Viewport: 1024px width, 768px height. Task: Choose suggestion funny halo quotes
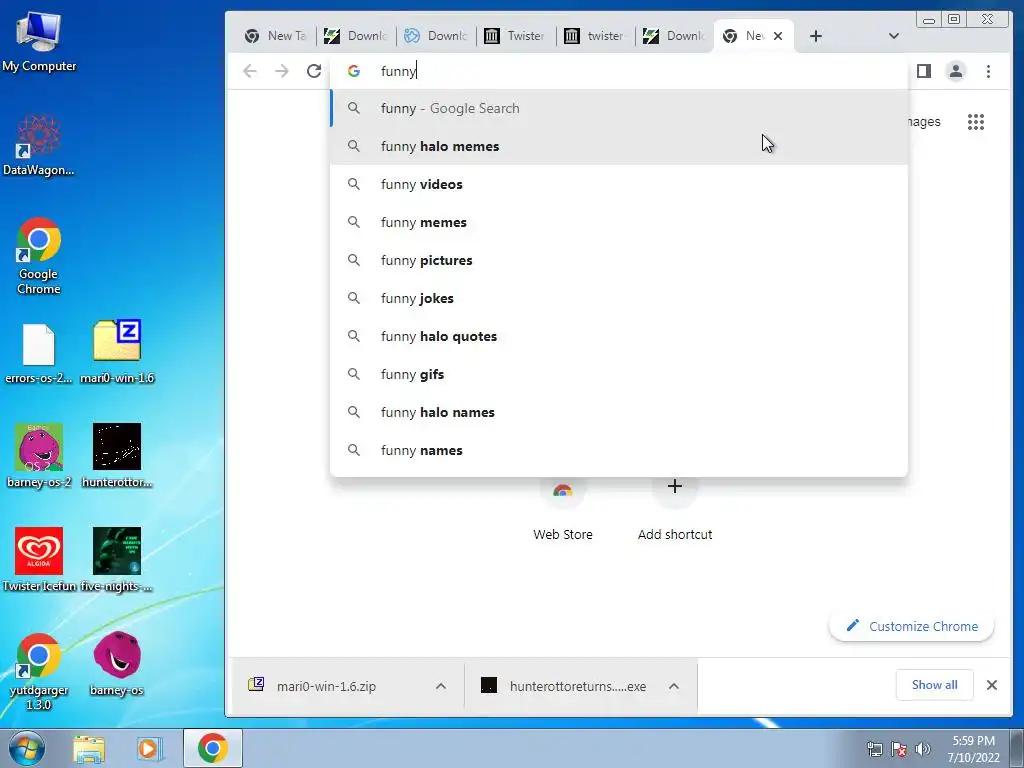[x=619, y=336]
